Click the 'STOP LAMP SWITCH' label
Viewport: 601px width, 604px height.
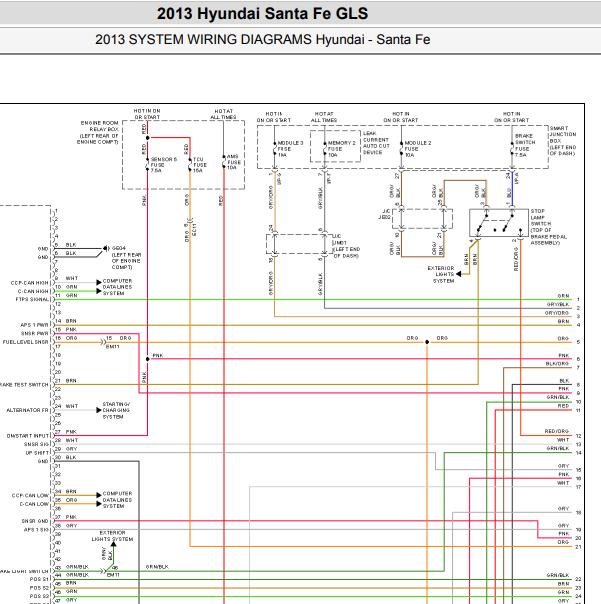(541, 217)
